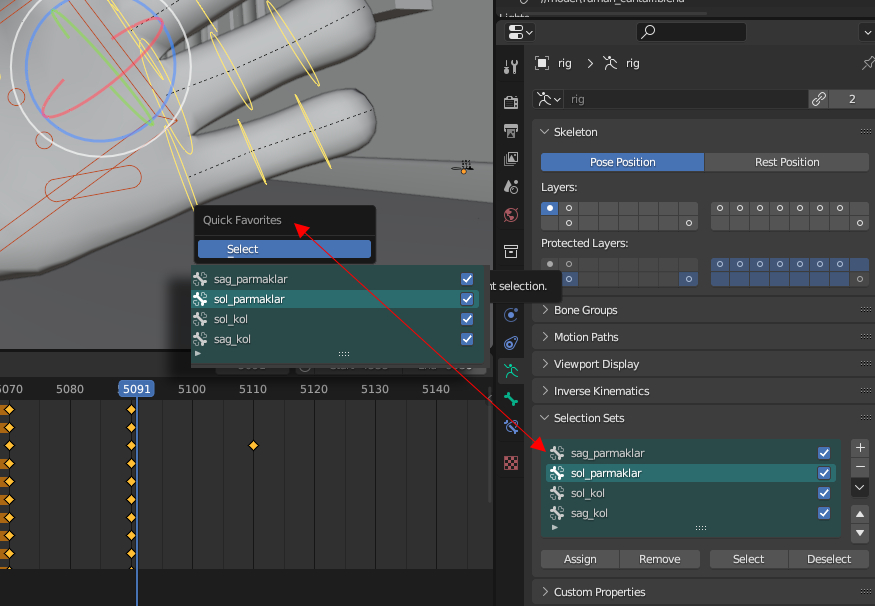
Task: Toggle sag_kol checkbox in Selection Sets panel
Action: pos(824,513)
